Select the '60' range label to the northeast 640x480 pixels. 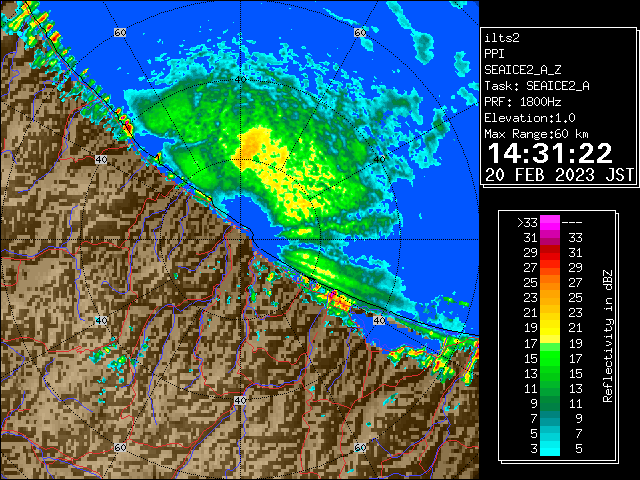click(360, 32)
